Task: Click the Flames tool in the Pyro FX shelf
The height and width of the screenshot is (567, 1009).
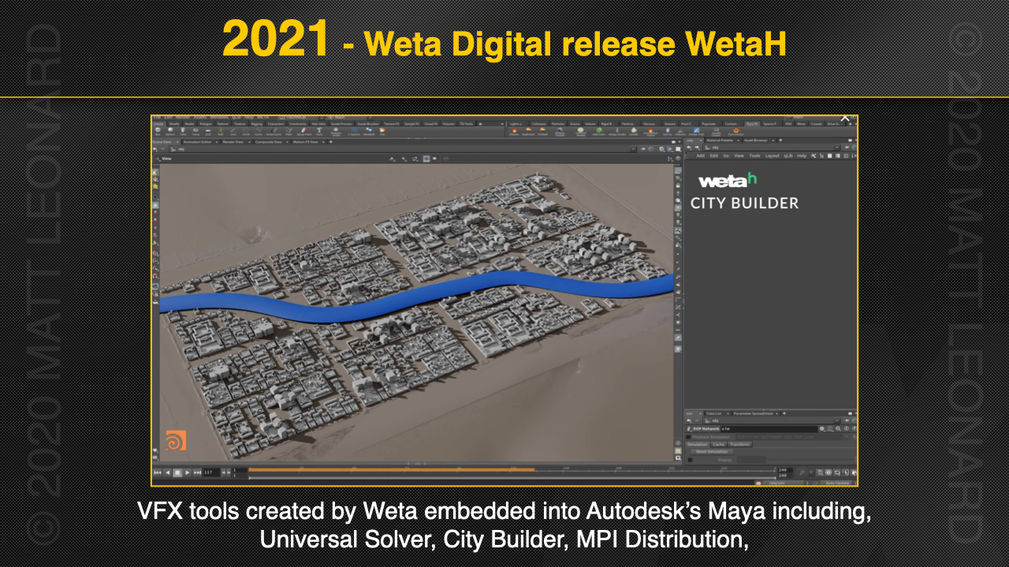Action: pyautogui.click(x=514, y=131)
